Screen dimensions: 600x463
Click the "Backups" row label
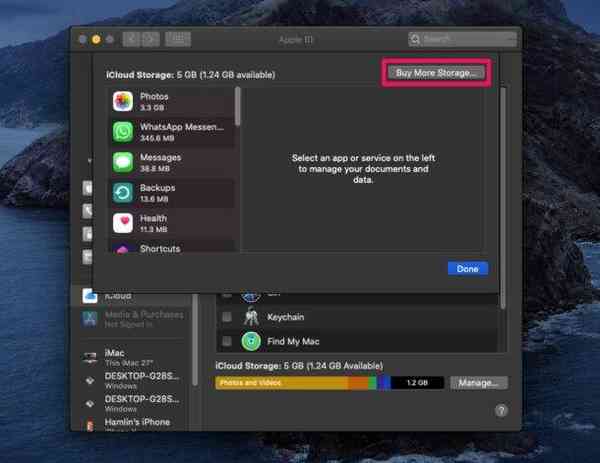[157, 188]
